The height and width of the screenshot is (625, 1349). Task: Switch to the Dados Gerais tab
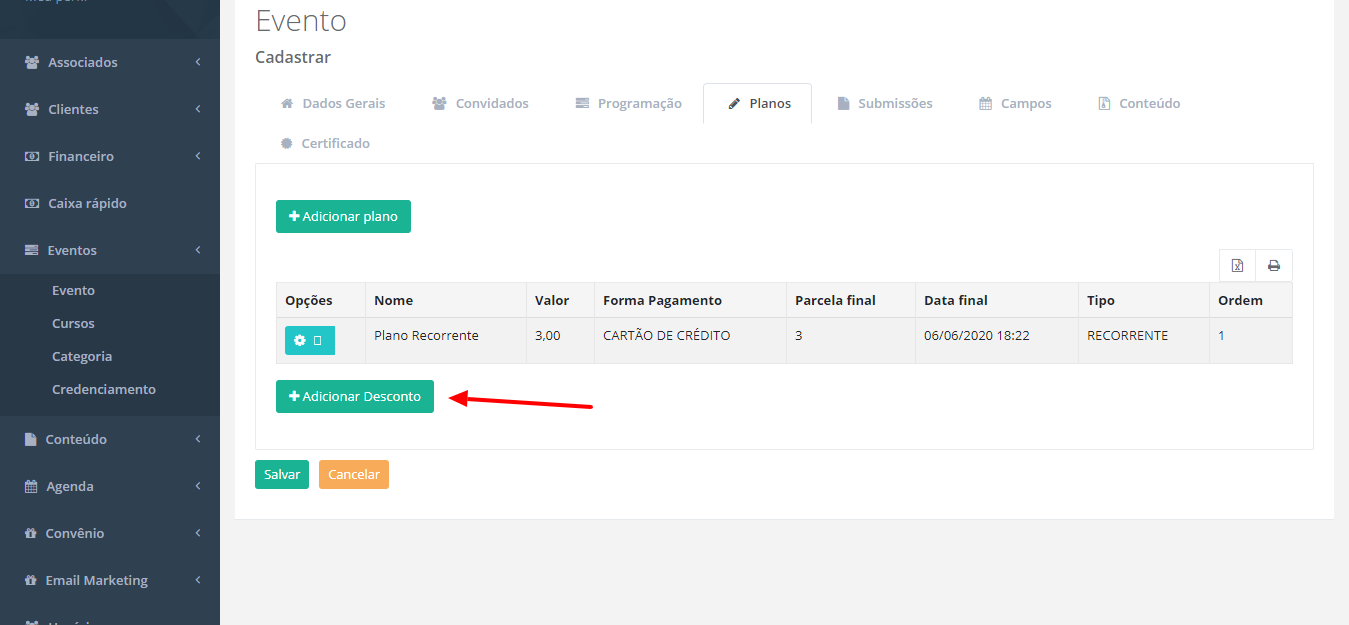(332, 103)
